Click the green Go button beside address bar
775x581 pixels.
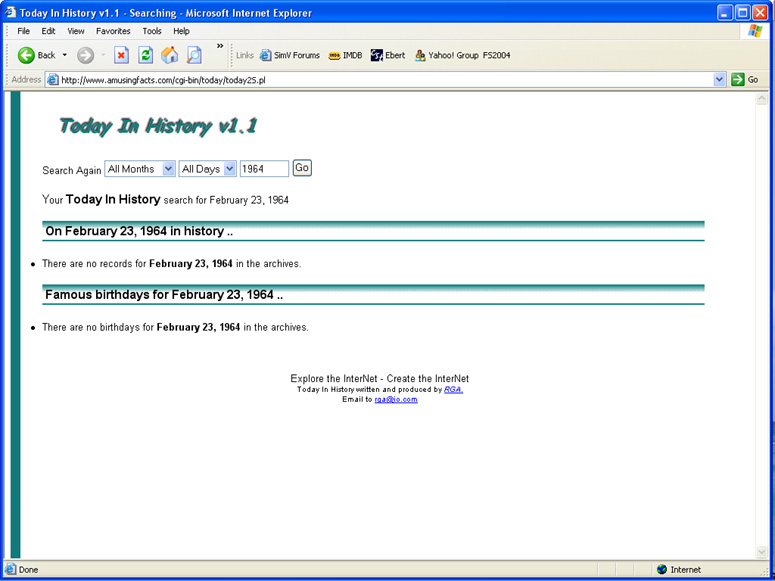pyautogui.click(x=745, y=80)
